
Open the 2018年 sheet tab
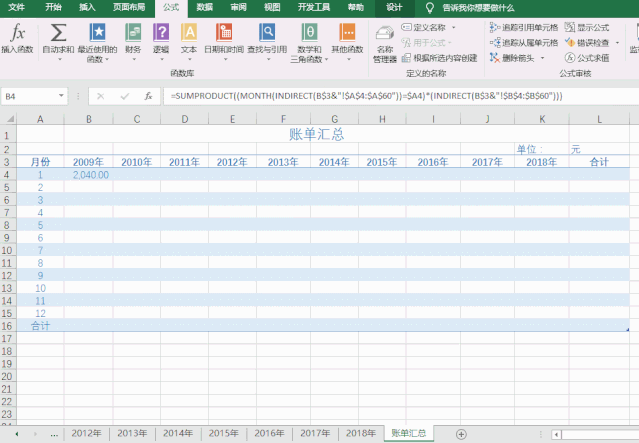coord(361,433)
